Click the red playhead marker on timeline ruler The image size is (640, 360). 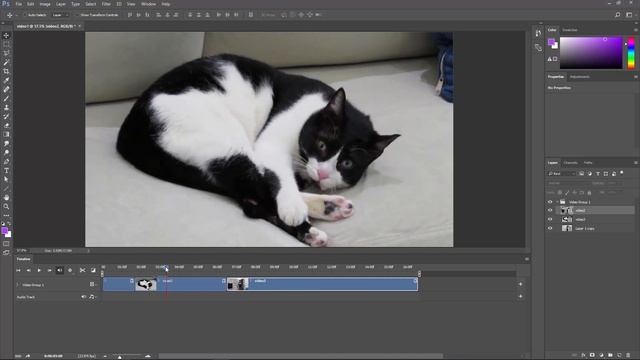coord(166,268)
